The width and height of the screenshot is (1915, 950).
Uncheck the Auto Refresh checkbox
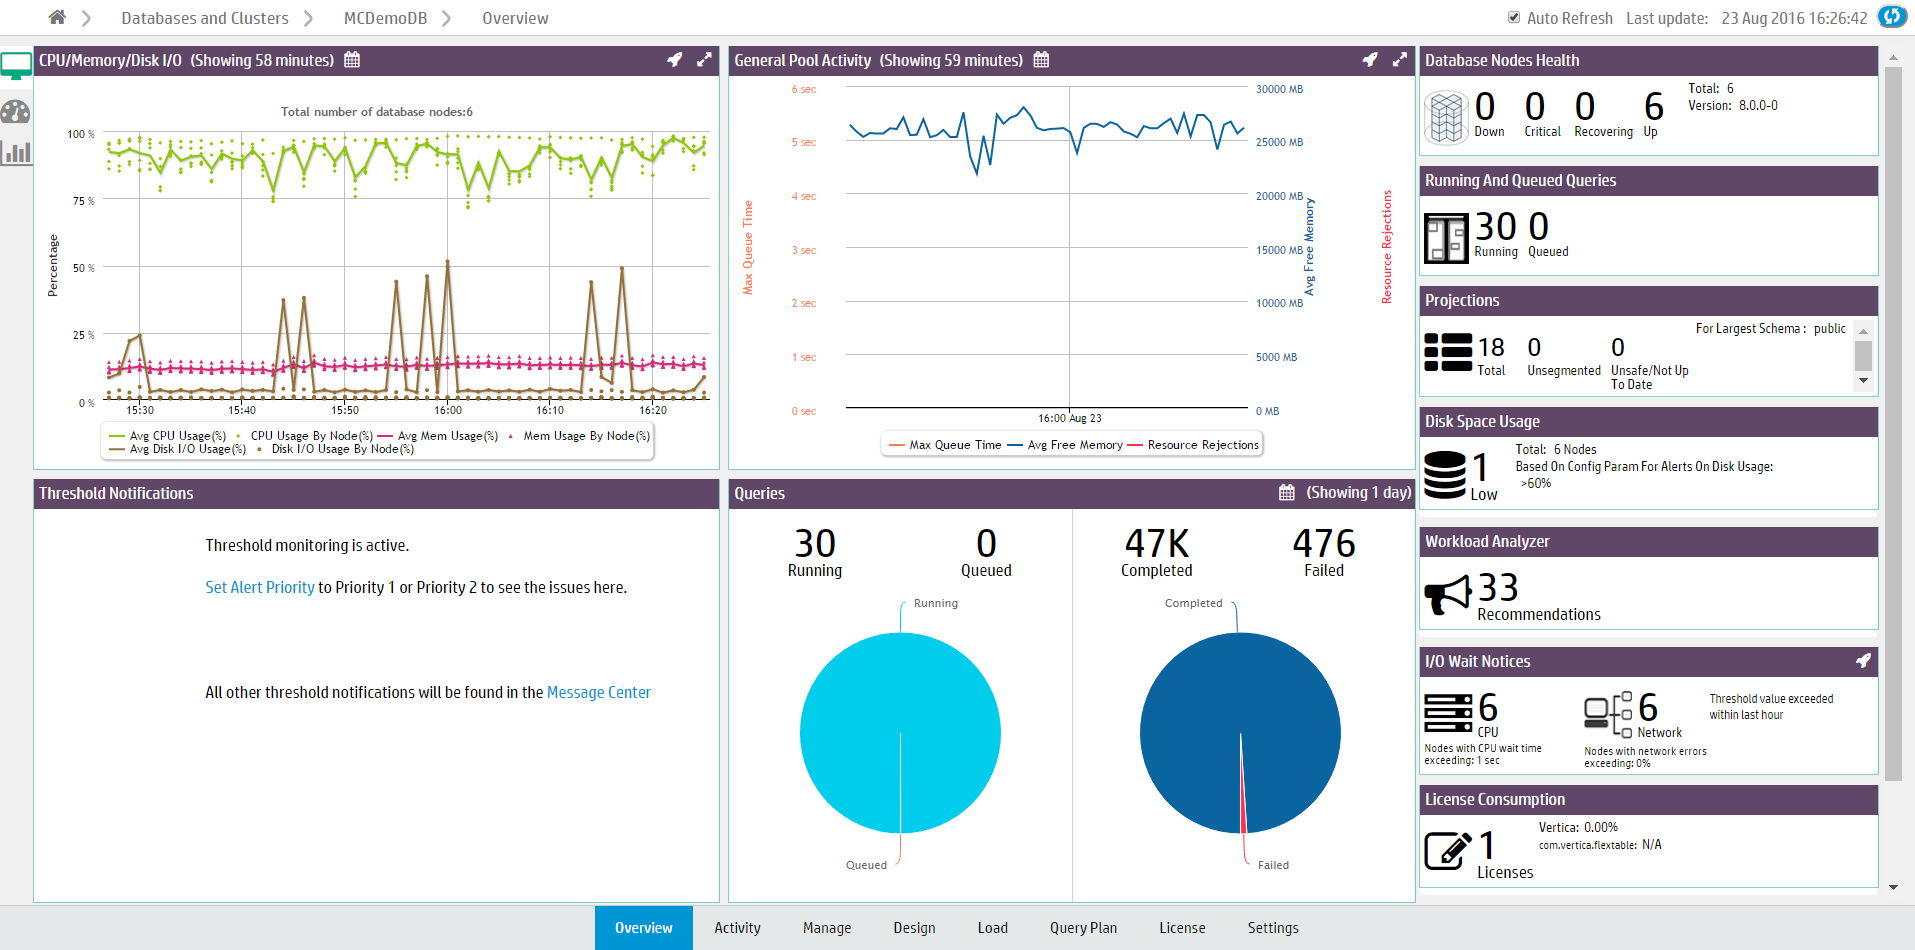click(x=1514, y=18)
